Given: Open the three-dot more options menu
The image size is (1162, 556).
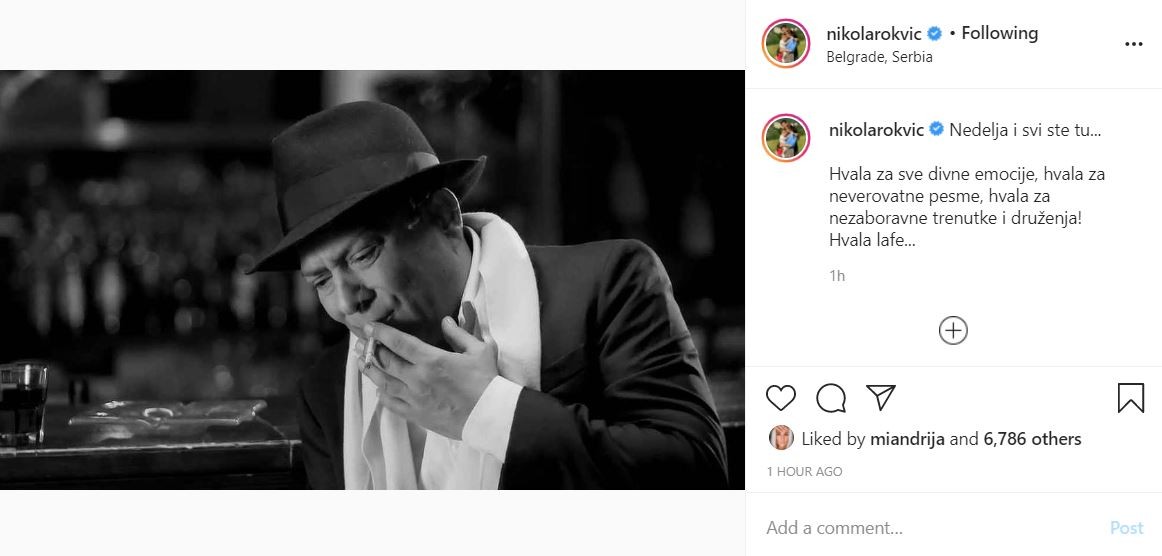Looking at the screenshot, I should (x=1133, y=44).
